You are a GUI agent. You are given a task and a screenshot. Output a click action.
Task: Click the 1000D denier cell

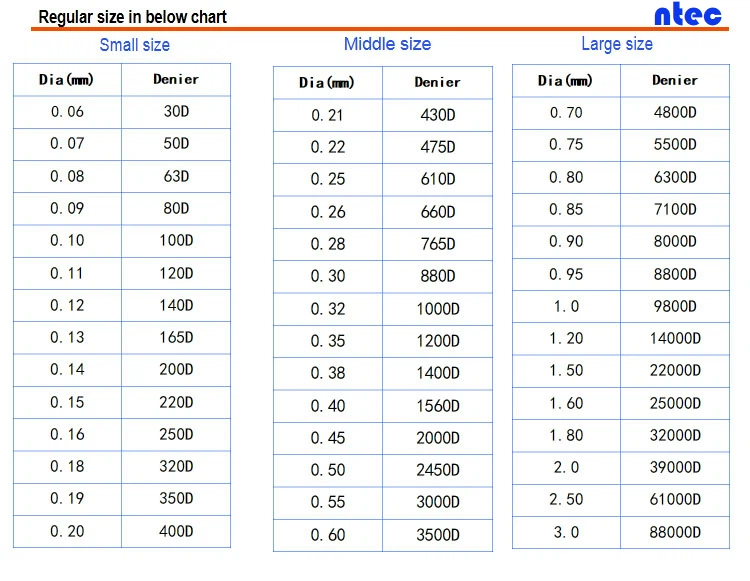(x=438, y=309)
